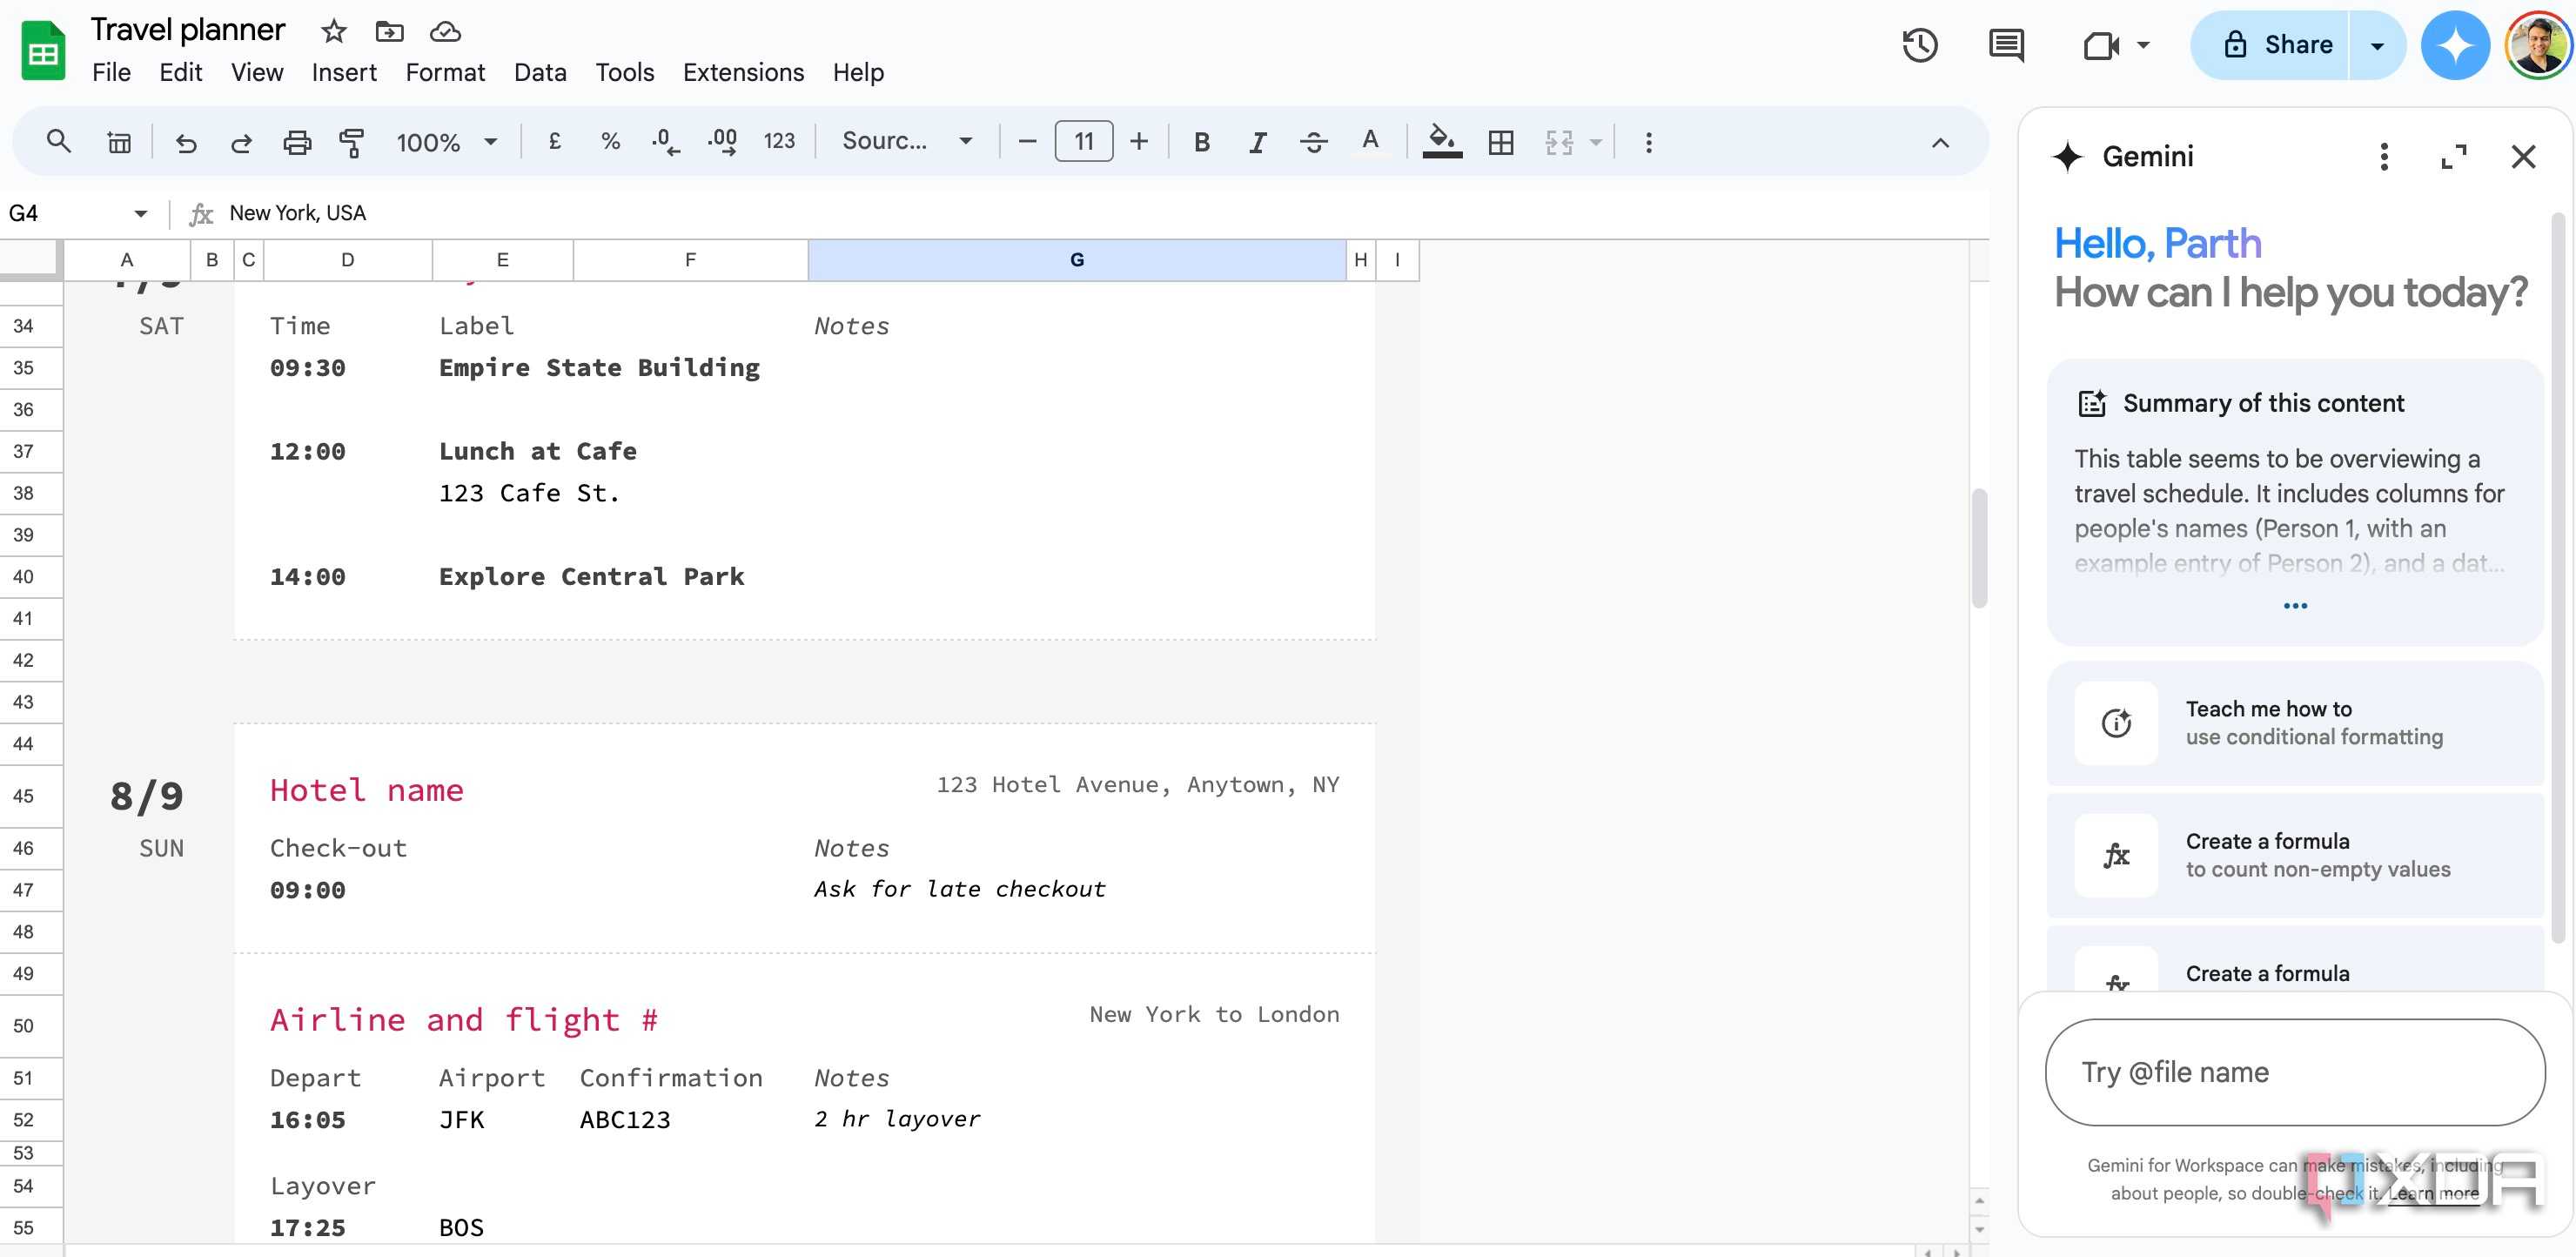Viewport: 2576px width, 1257px height.
Task: Open toolbar more options three dots
Action: (x=1649, y=142)
